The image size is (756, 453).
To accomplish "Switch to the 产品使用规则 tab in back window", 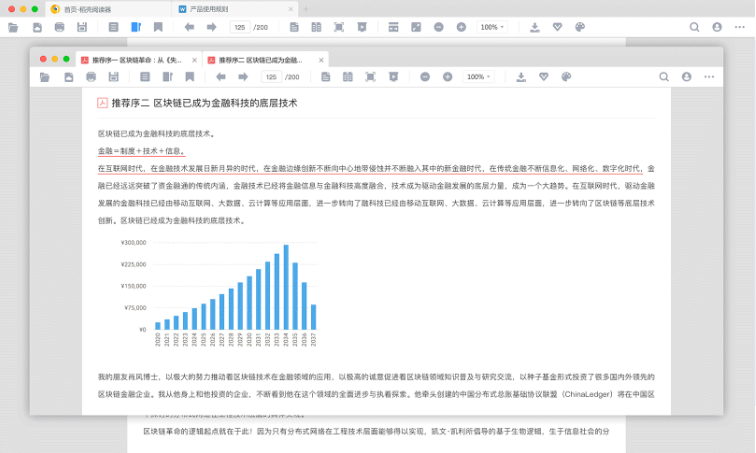I will [232, 9].
